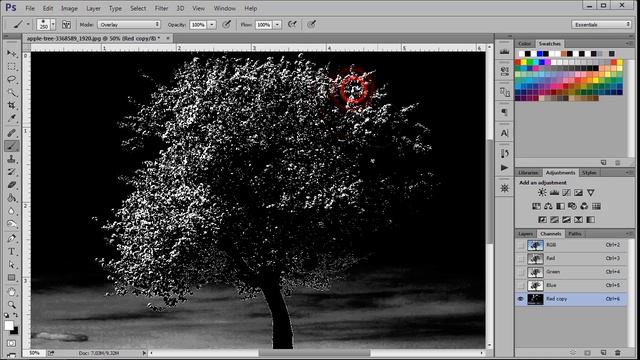Select the Rectangle shape tool
640x360 pixels.
point(11,278)
